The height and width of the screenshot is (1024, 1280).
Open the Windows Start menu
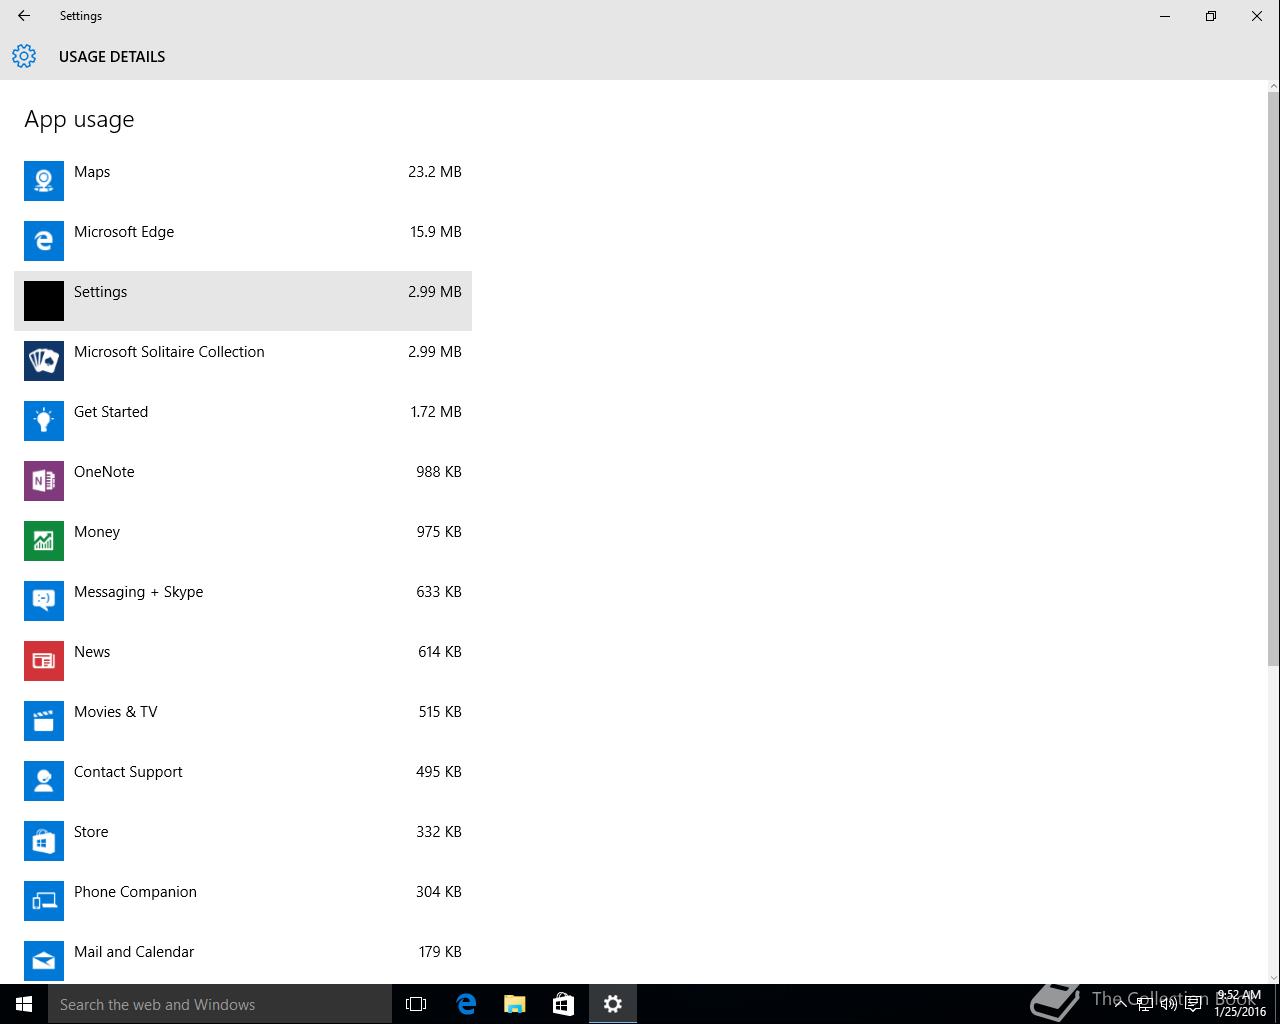(x=24, y=1004)
